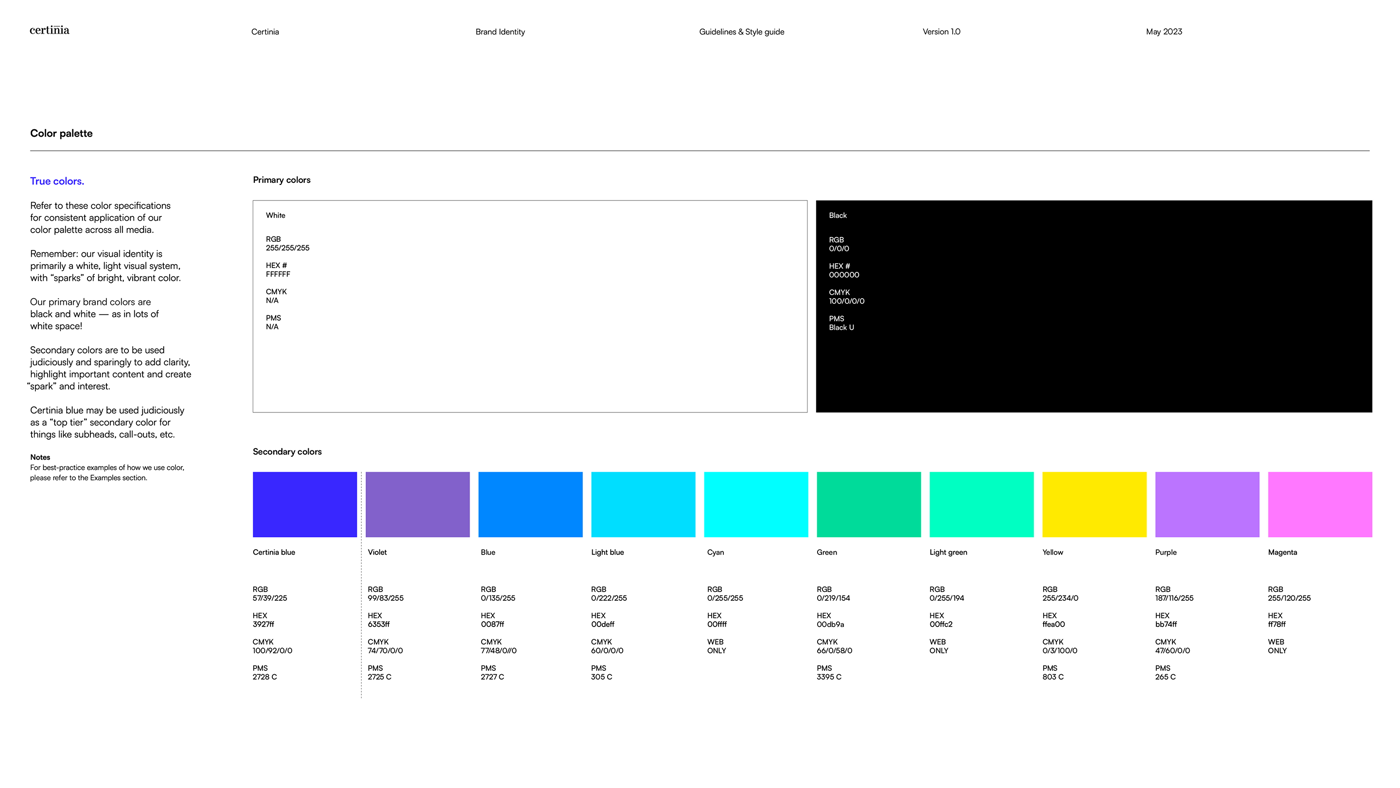Pick the Light green swatch
Screen dimensions: 1400x788
pos(981,504)
